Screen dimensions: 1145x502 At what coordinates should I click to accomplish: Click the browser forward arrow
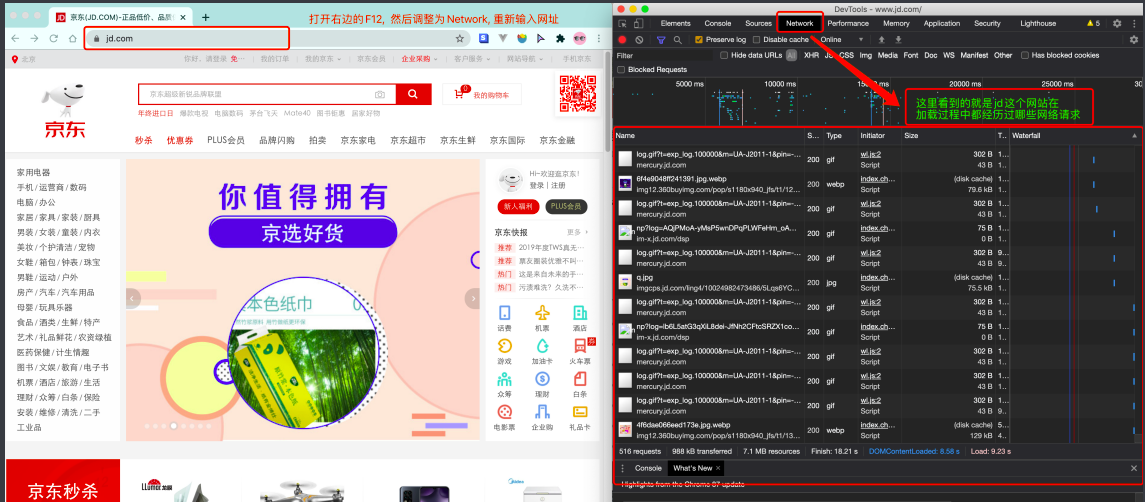point(34,38)
